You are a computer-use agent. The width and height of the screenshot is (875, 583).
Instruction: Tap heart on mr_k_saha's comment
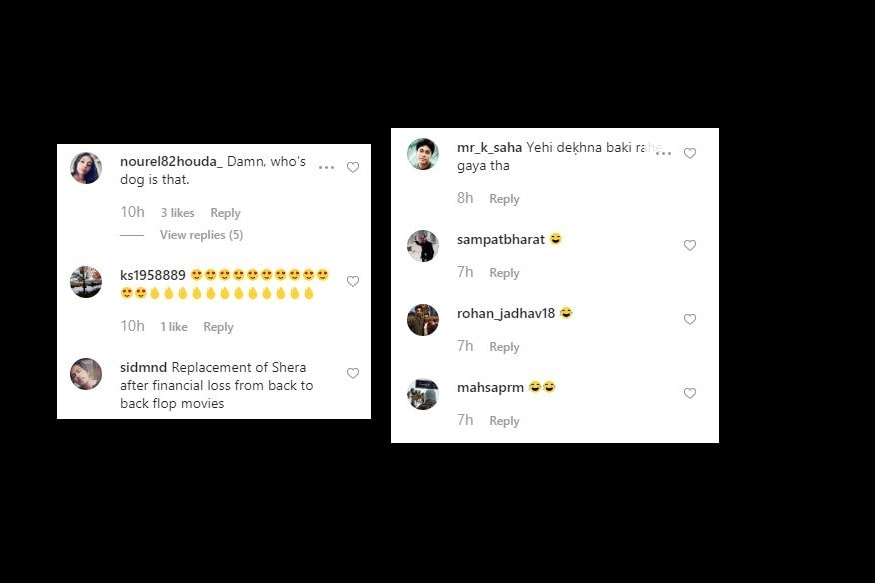tap(690, 153)
